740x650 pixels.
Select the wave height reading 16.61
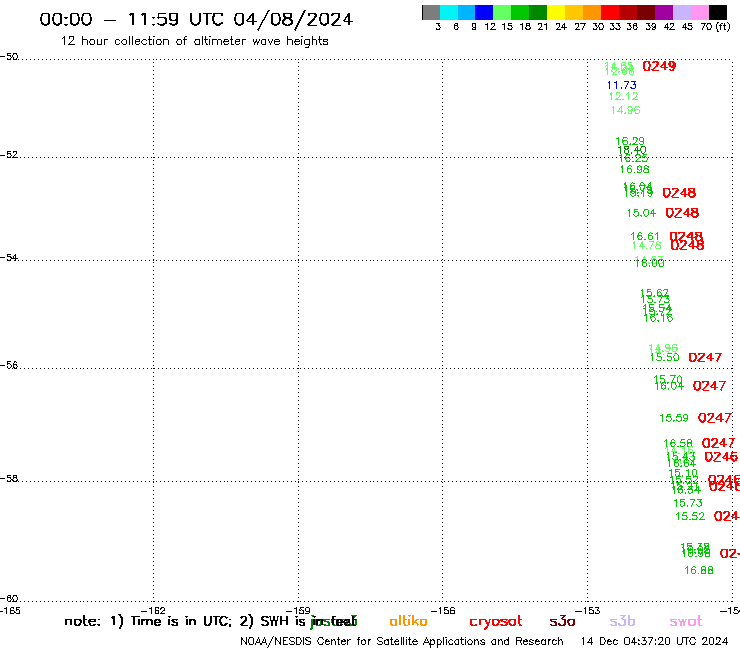[645, 236]
